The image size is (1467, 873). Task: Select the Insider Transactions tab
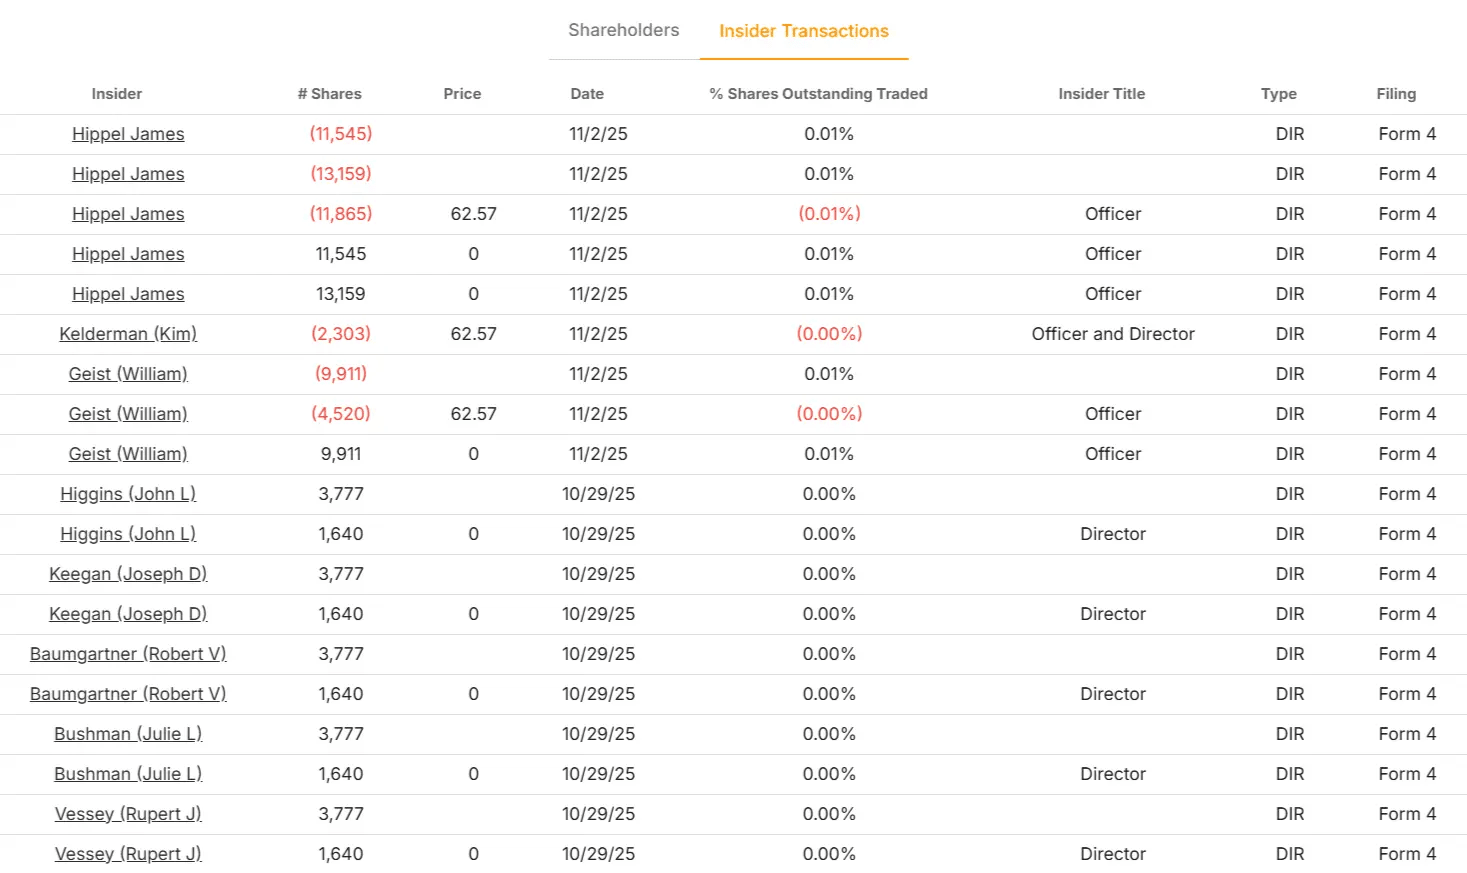[x=803, y=31]
